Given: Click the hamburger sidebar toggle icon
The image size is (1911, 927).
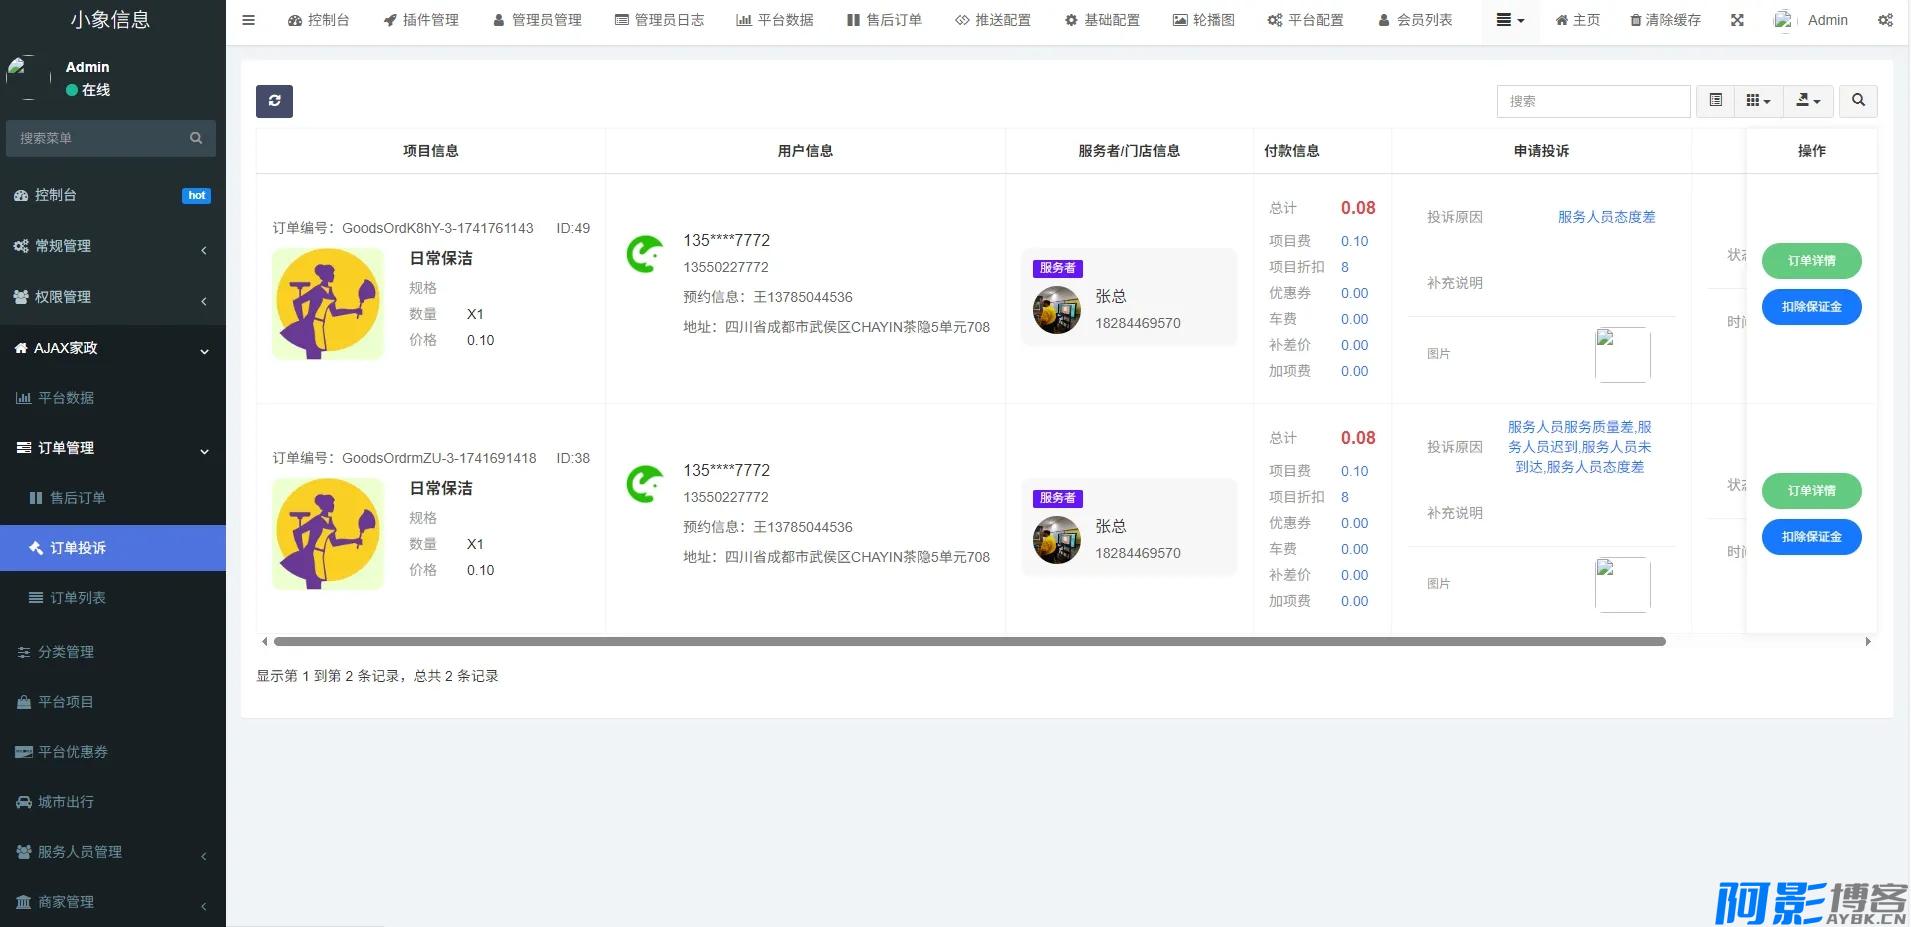Looking at the screenshot, I should pyautogui.click(x=249, y=20).
